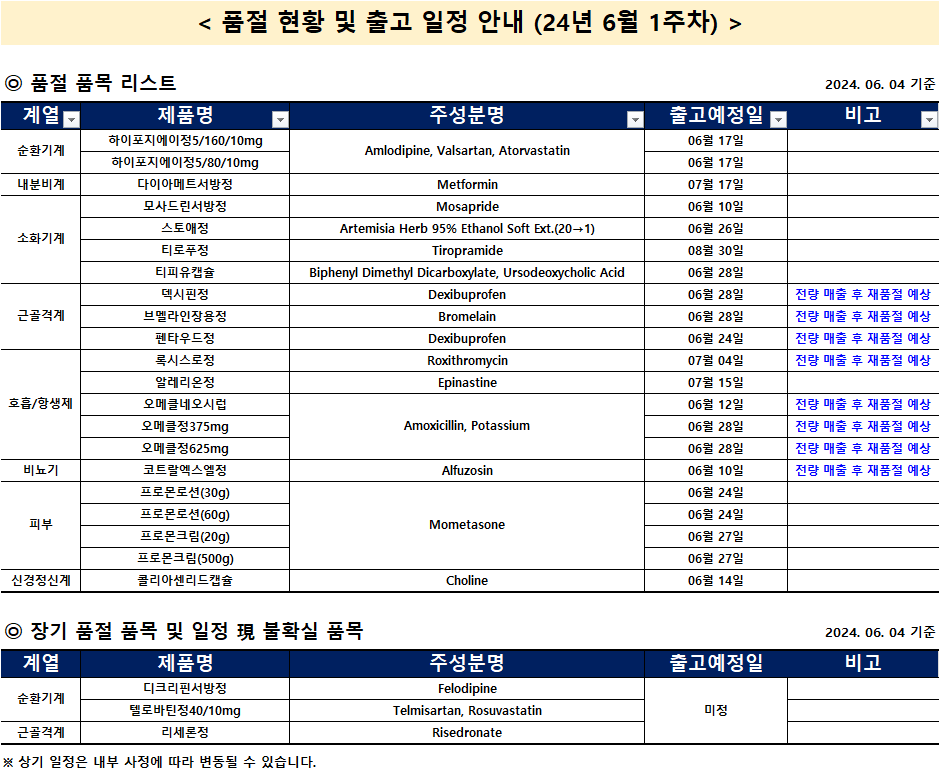Click the 다이아메트서방정 product cell
This screenshot has height=774, width=939.
click(185, 185)
